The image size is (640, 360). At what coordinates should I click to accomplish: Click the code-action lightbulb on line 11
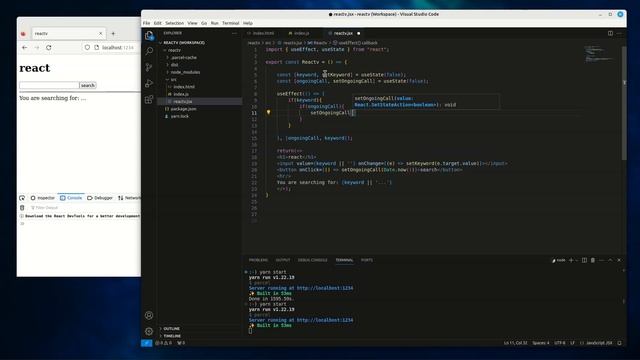(268, 112)
